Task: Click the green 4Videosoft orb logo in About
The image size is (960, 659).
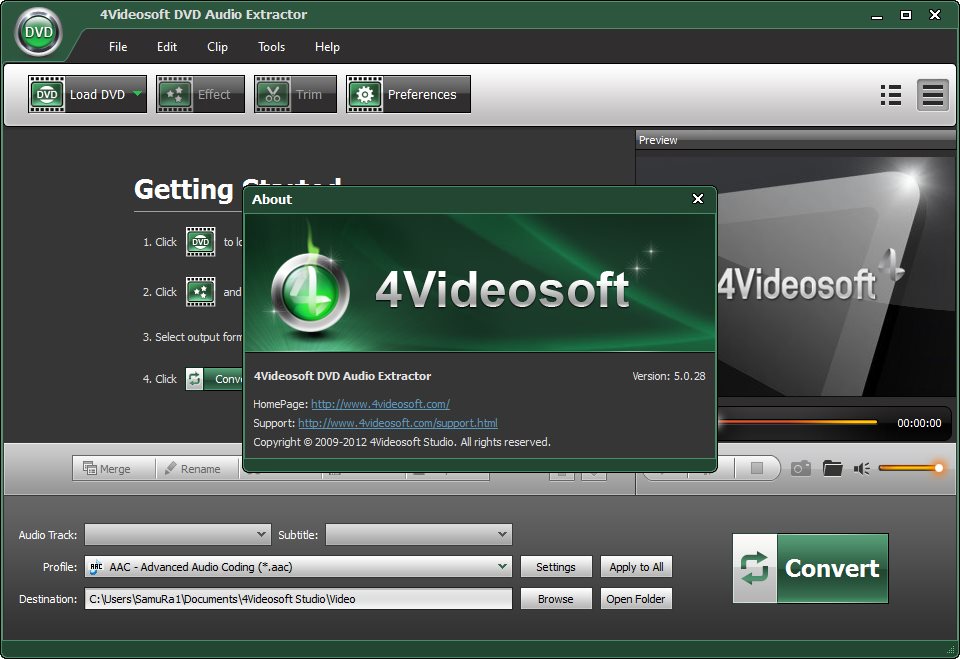Action: coord(310,291)
